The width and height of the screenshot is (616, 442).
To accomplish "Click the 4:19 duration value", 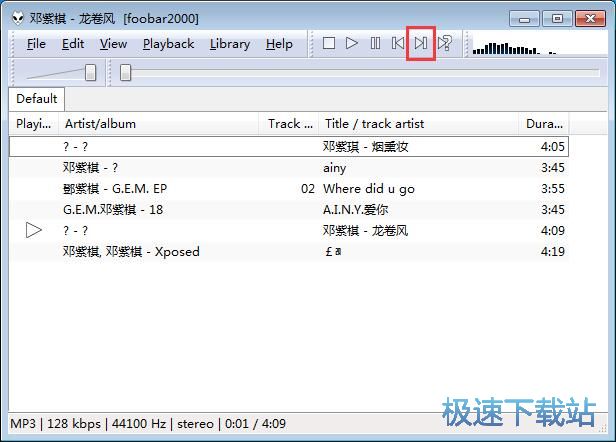I will pos(553,251).
